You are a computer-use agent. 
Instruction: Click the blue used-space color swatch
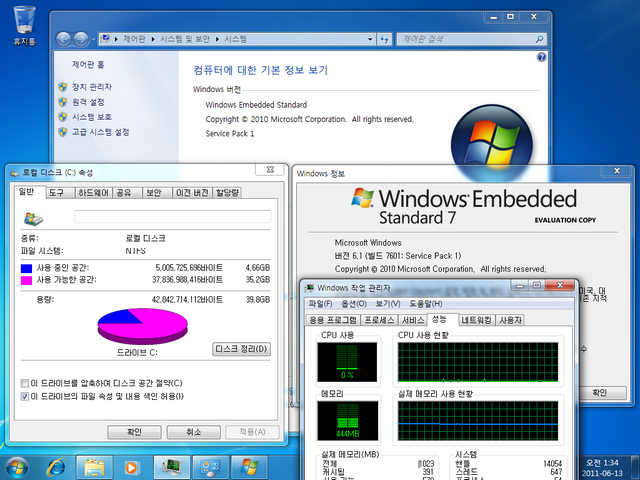[27, 268]
